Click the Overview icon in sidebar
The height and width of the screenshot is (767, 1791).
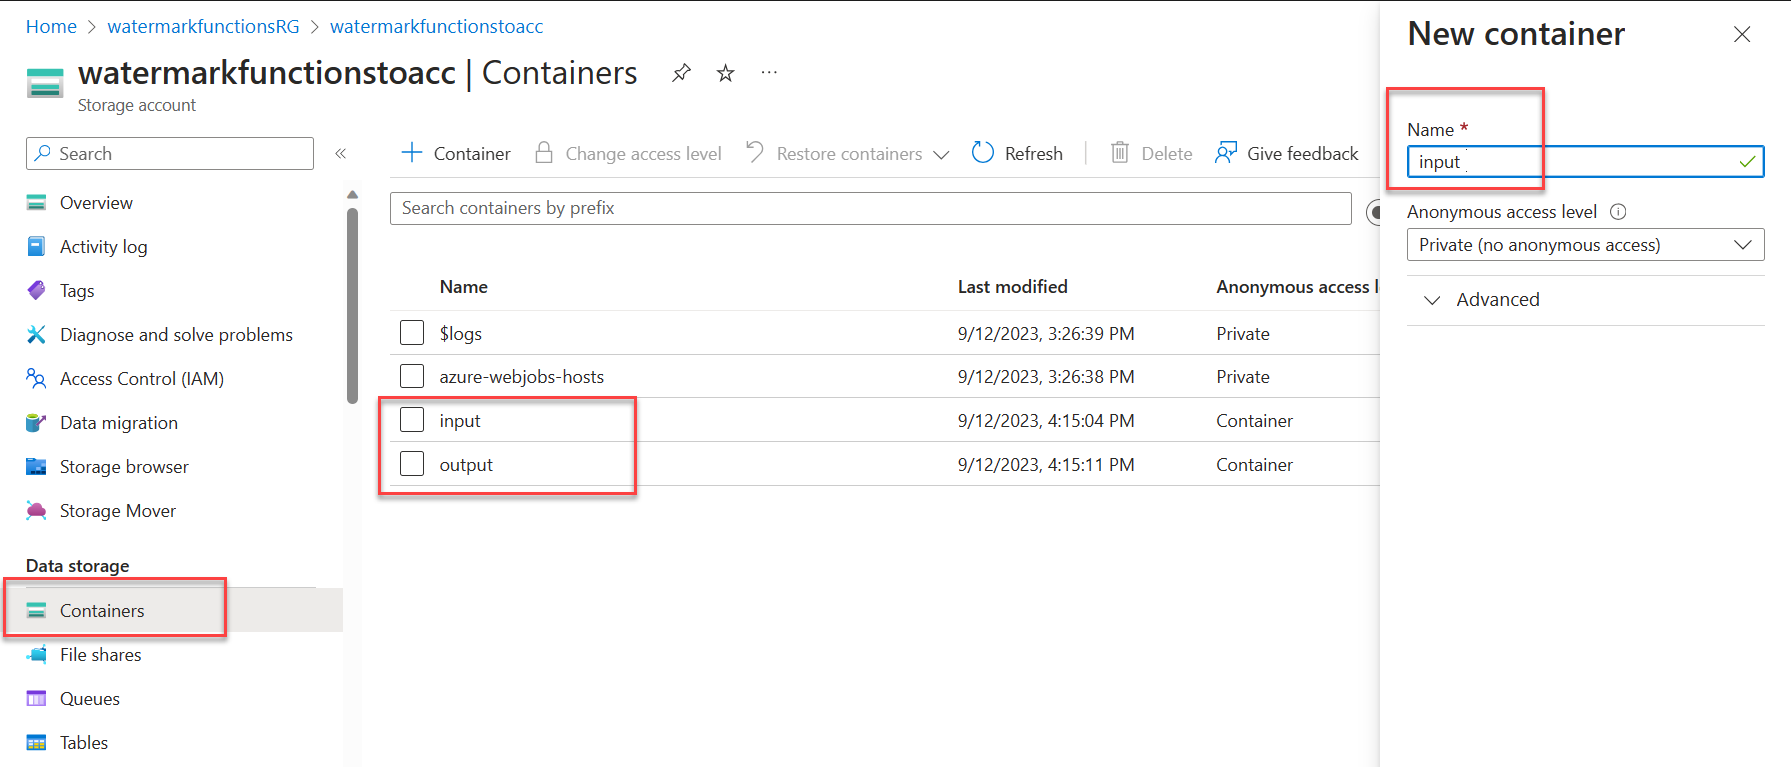pos(37,203)
